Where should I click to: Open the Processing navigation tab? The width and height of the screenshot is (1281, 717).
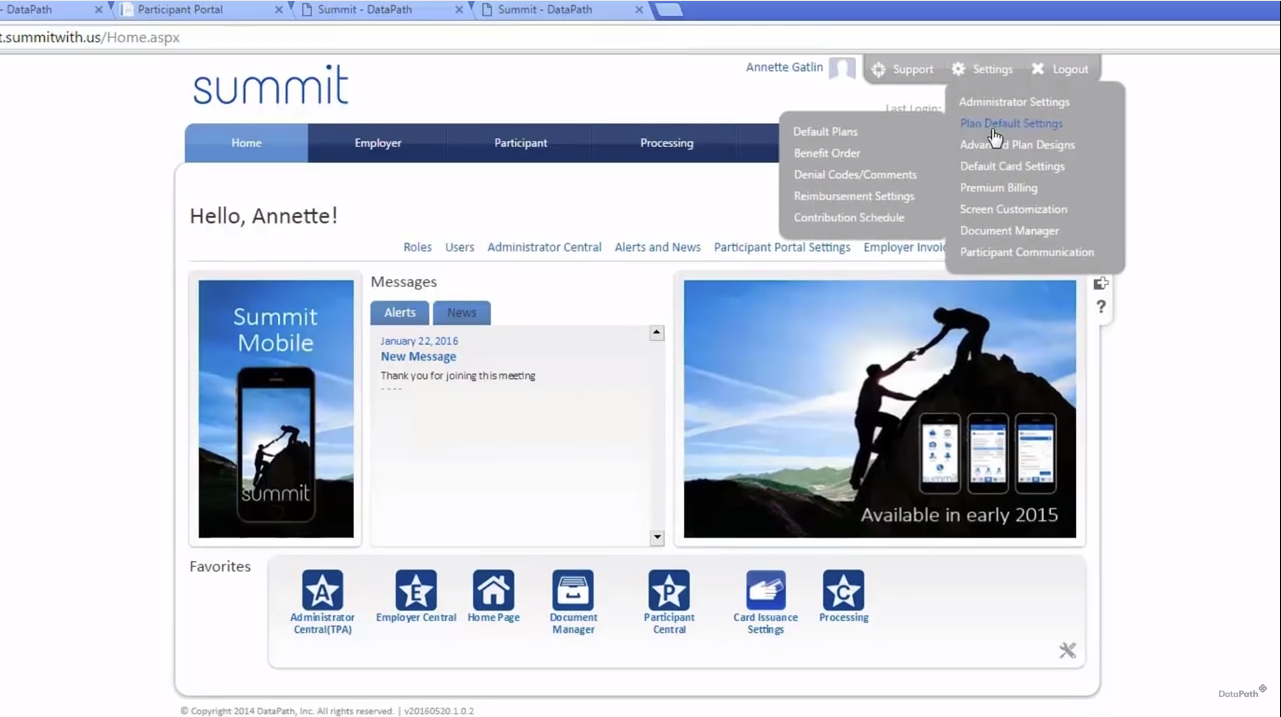coord(667,143)
